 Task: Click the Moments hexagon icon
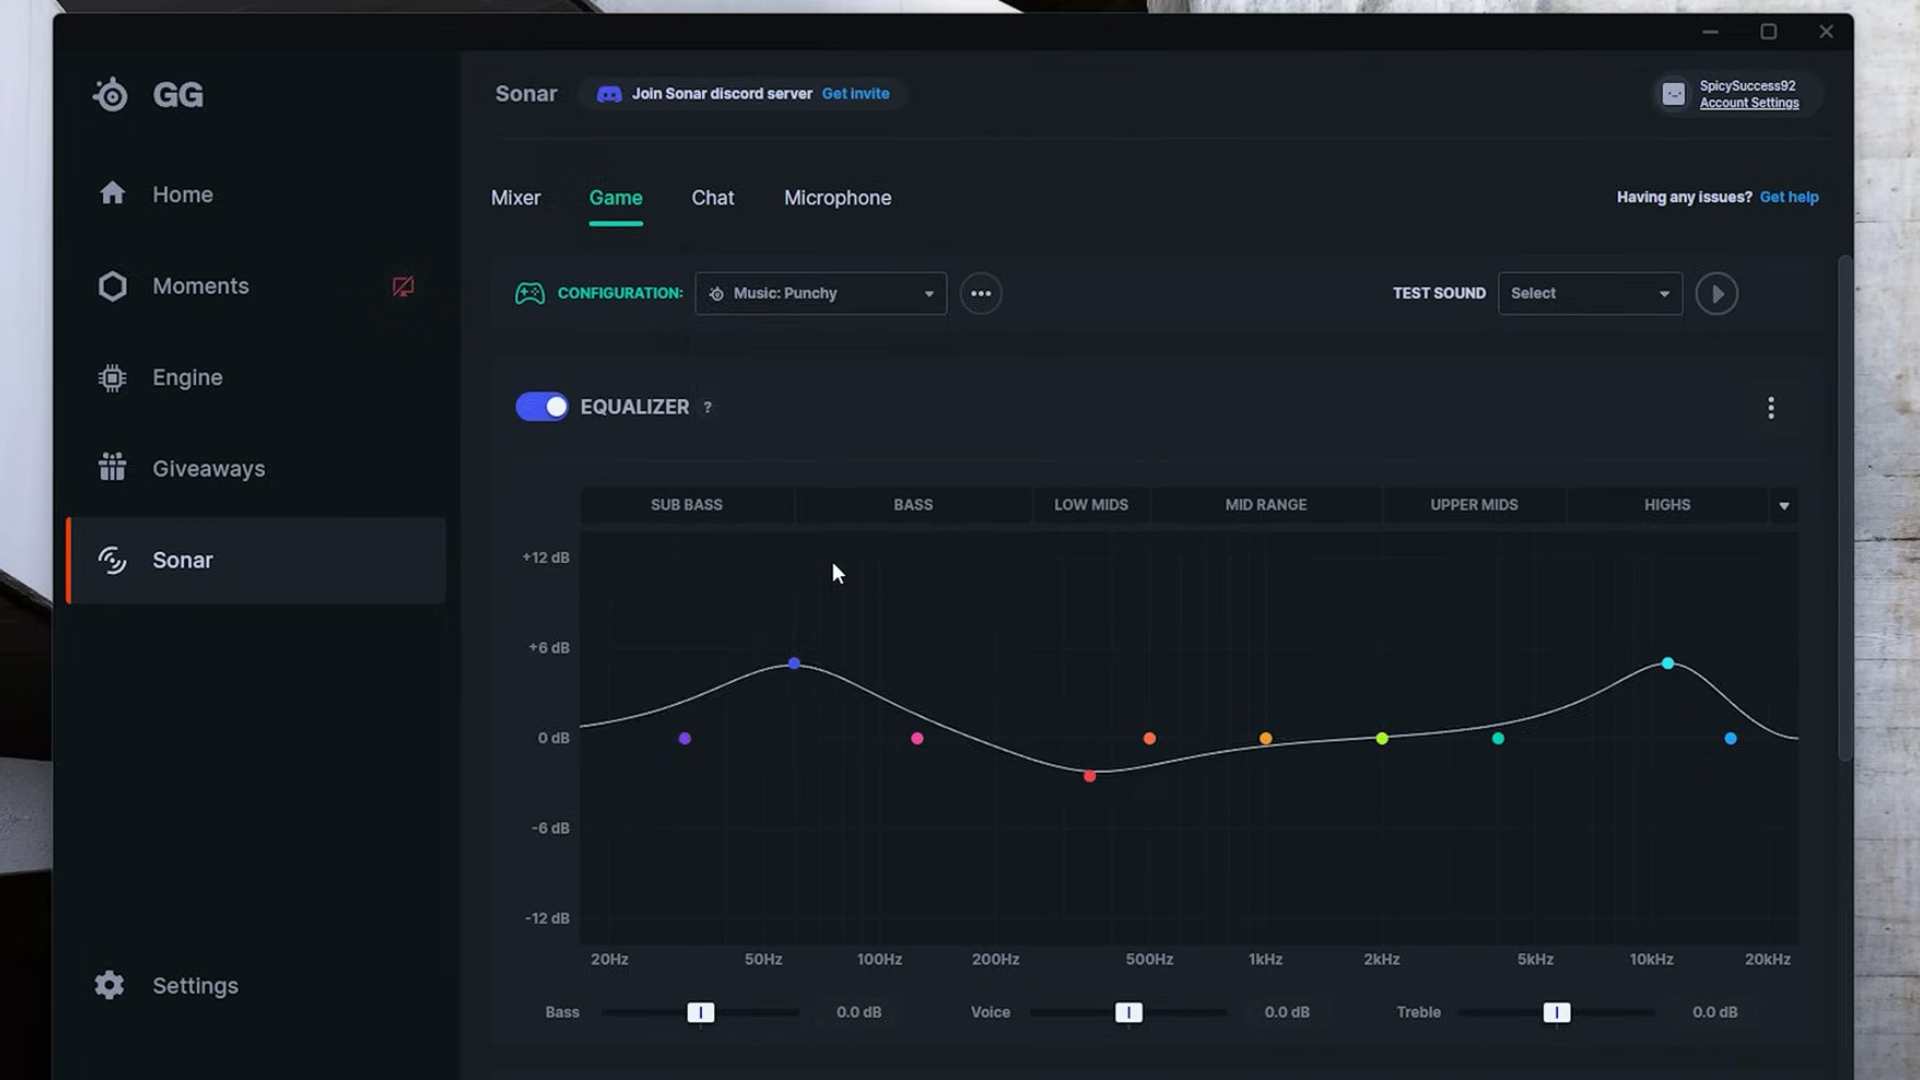pyautogui.click(x=112, y=286)
